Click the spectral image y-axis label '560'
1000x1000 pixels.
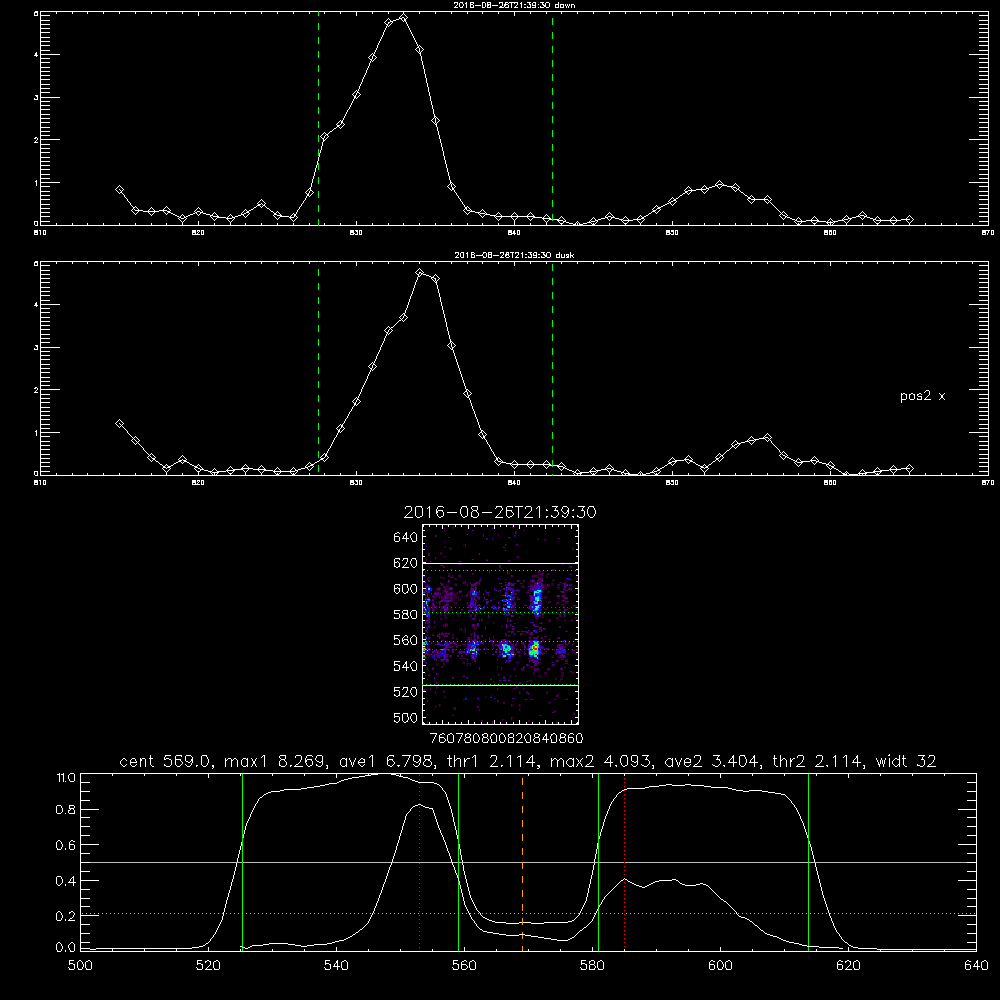point(406,640)
